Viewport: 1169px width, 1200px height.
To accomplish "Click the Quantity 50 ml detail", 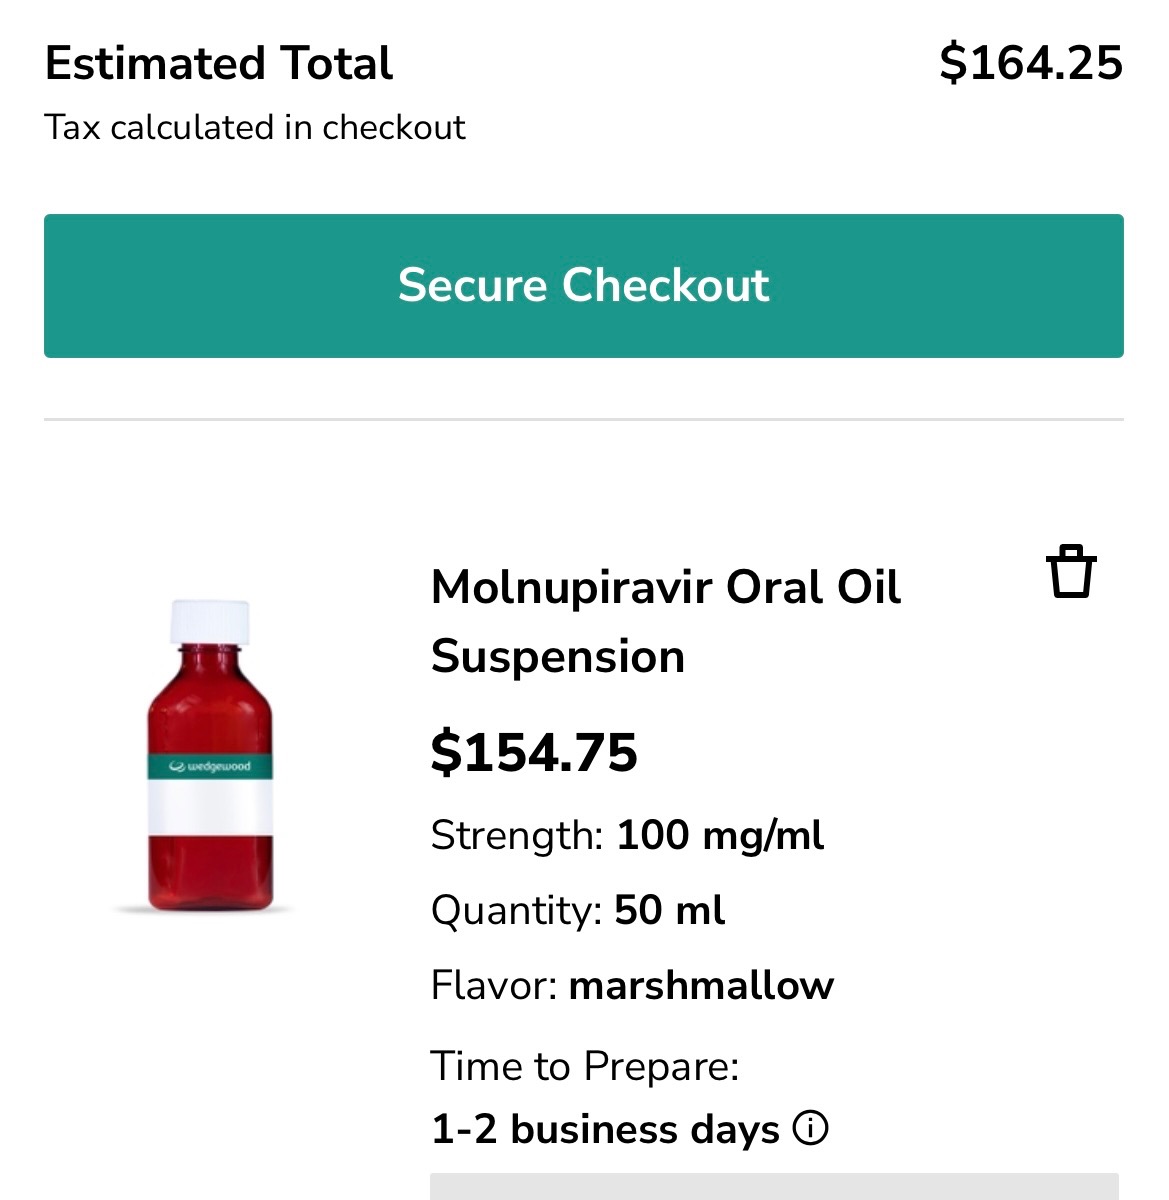I will point(578,911).
